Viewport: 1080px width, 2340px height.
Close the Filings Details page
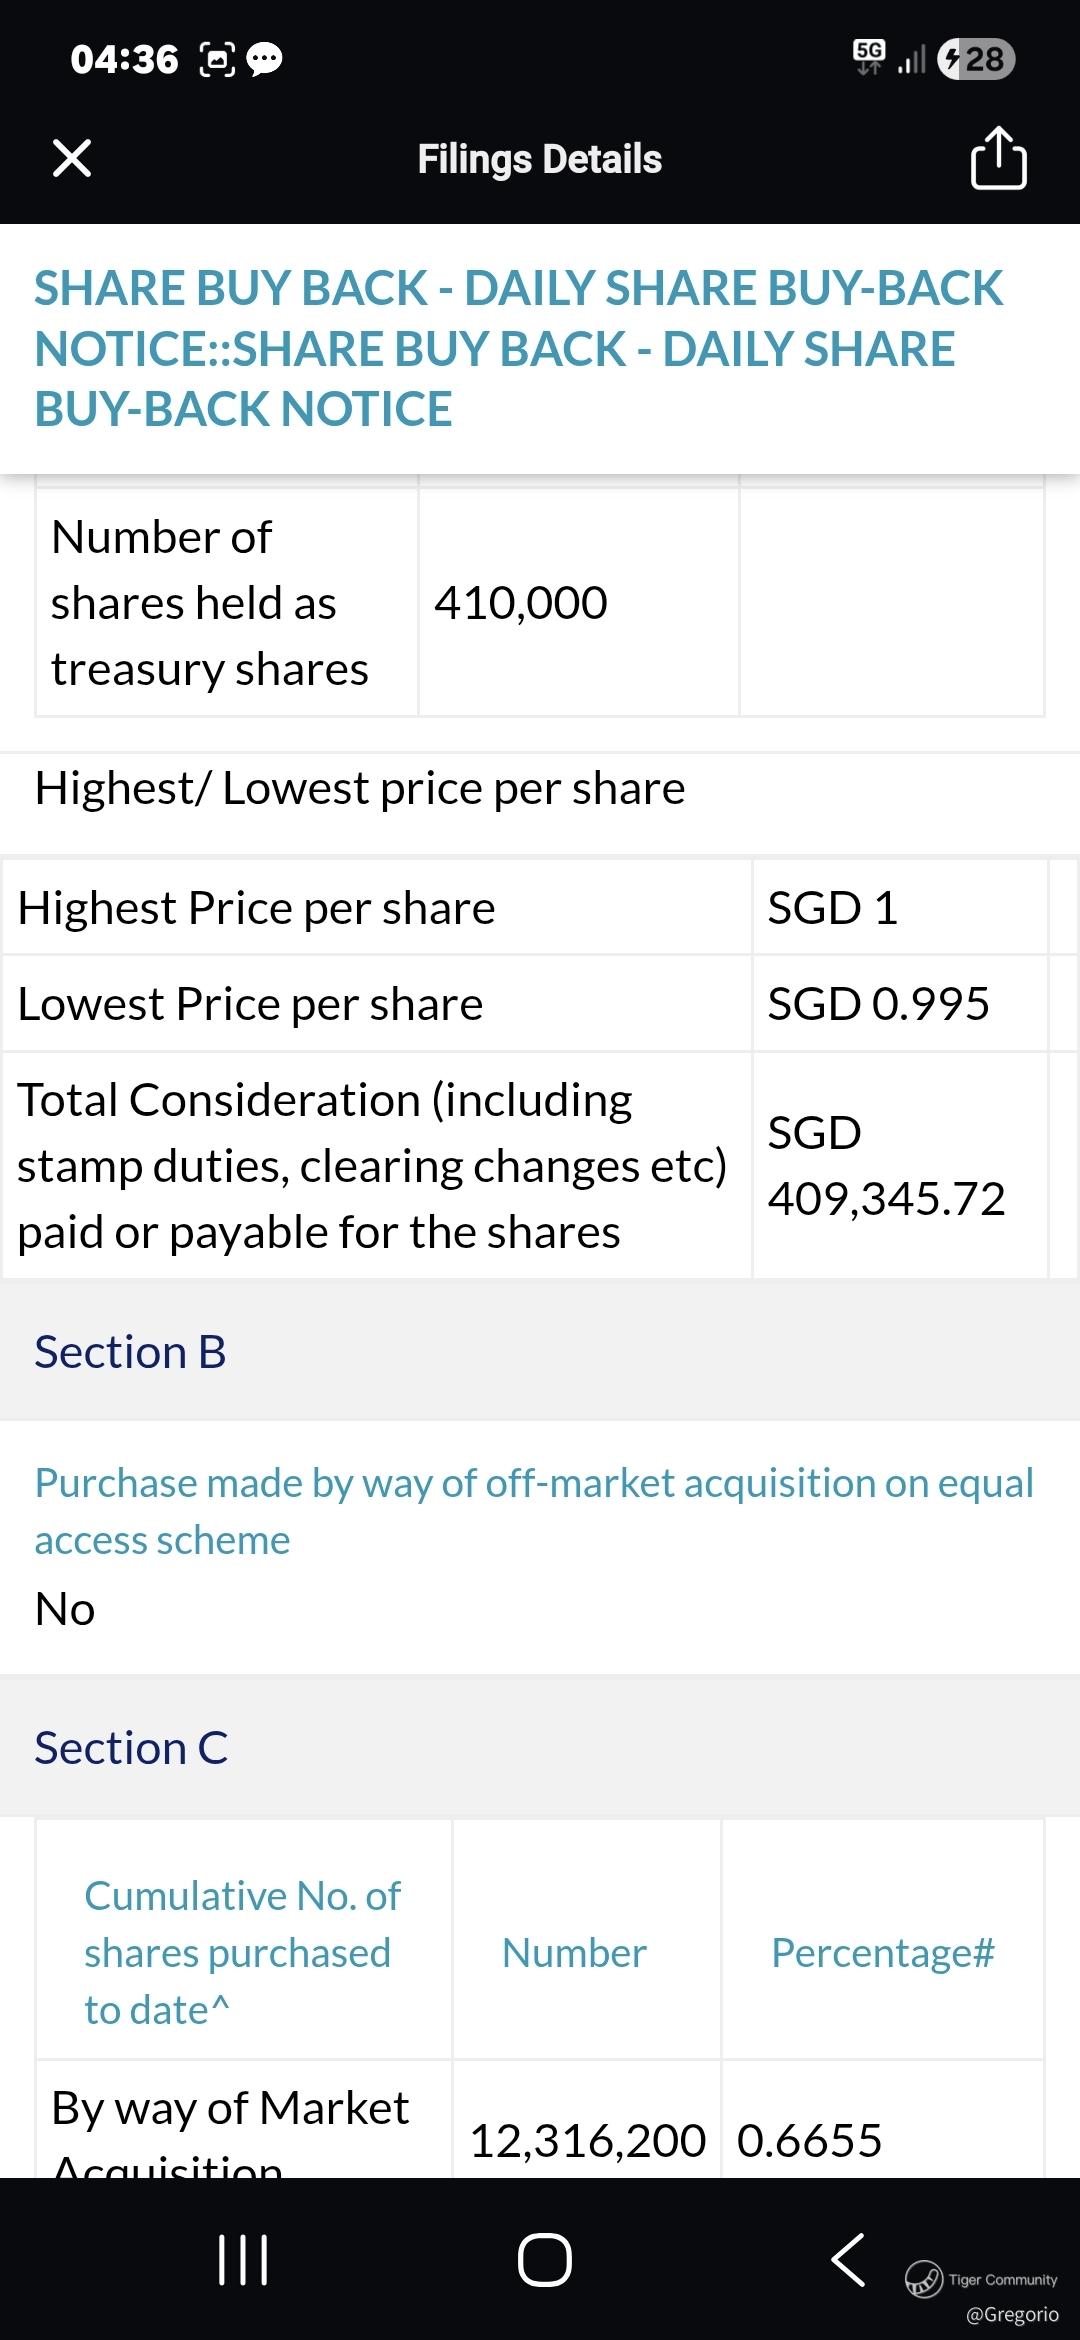[72, 158]
